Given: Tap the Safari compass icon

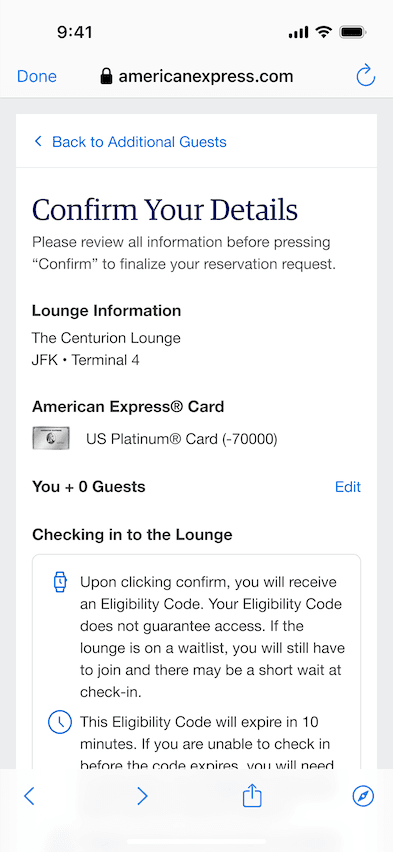Looking at the screenshot, I should 363,797.
